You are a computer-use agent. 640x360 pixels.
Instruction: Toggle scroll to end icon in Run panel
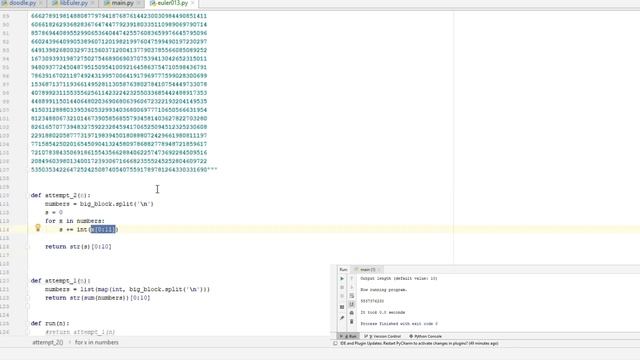coord(351,304)
